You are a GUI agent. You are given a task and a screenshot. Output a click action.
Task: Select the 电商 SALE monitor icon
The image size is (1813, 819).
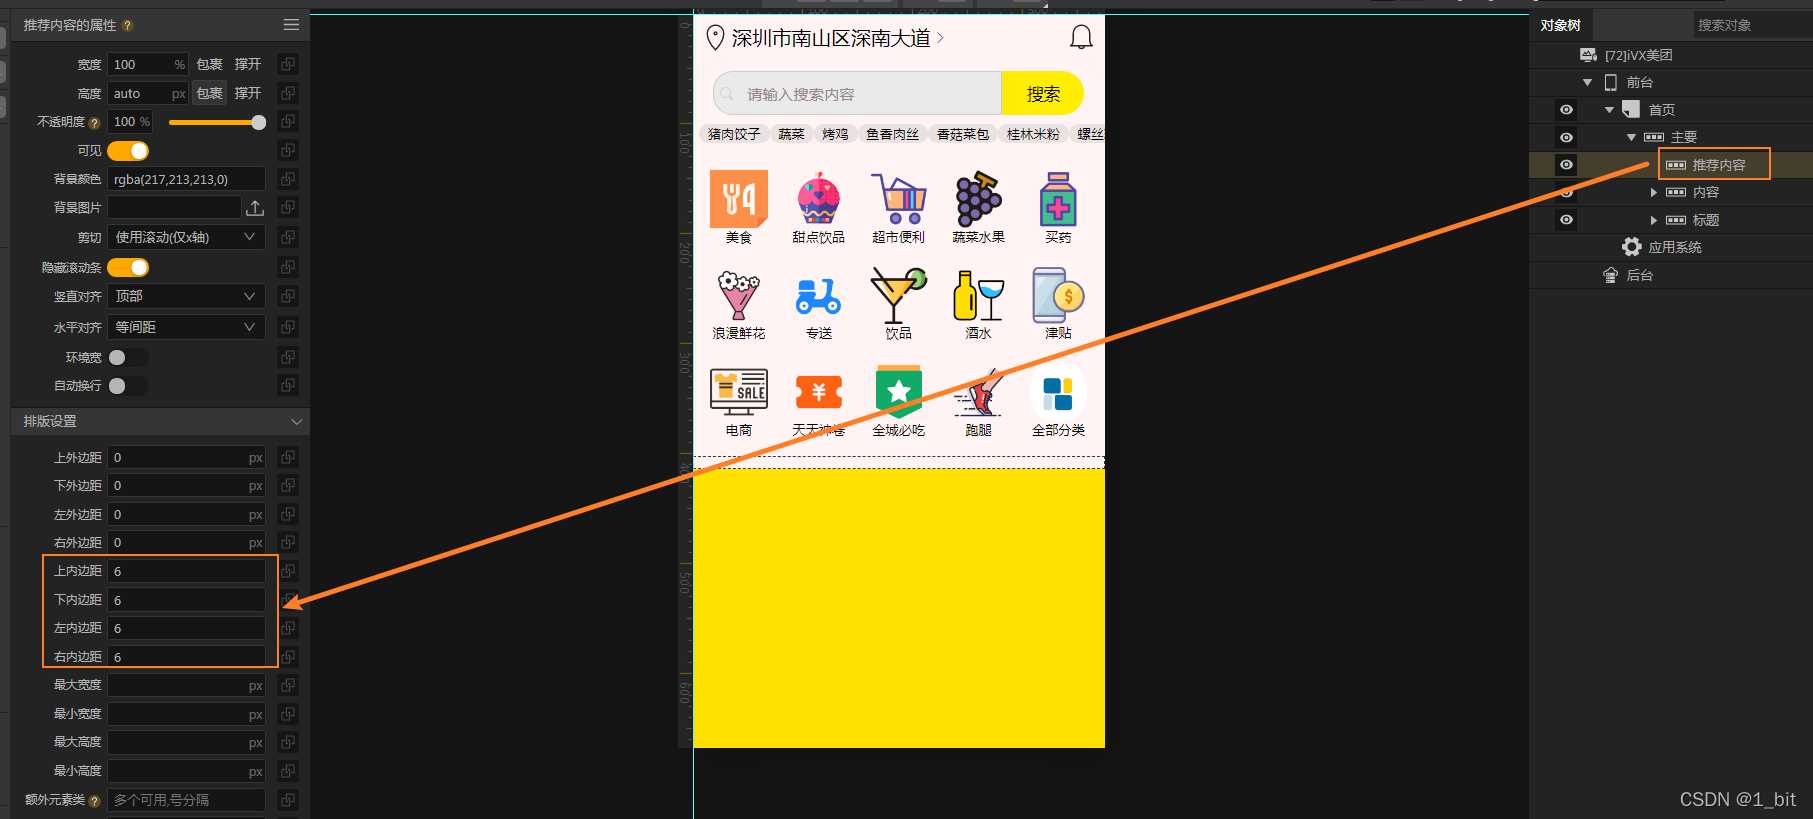coord(739,391)
